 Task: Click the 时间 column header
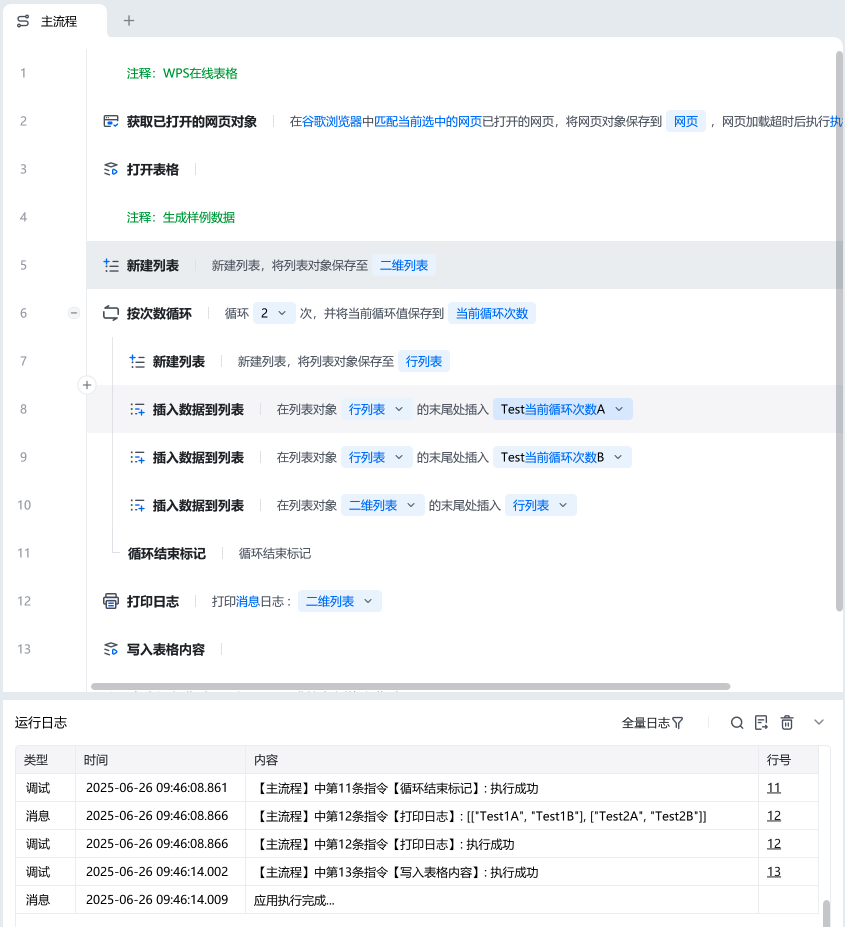pos(160,760)
